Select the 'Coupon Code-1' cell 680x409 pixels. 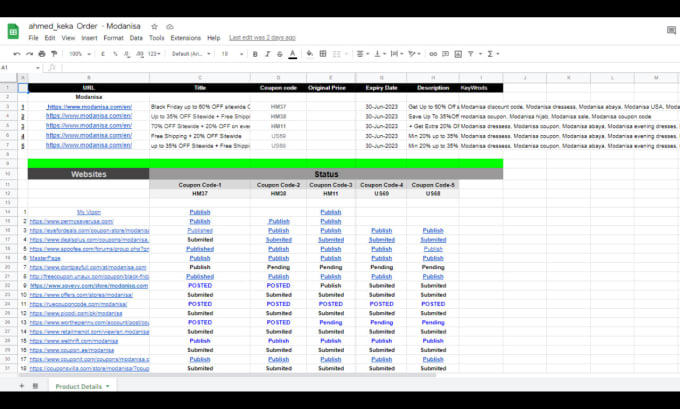(x=200, y=185)
